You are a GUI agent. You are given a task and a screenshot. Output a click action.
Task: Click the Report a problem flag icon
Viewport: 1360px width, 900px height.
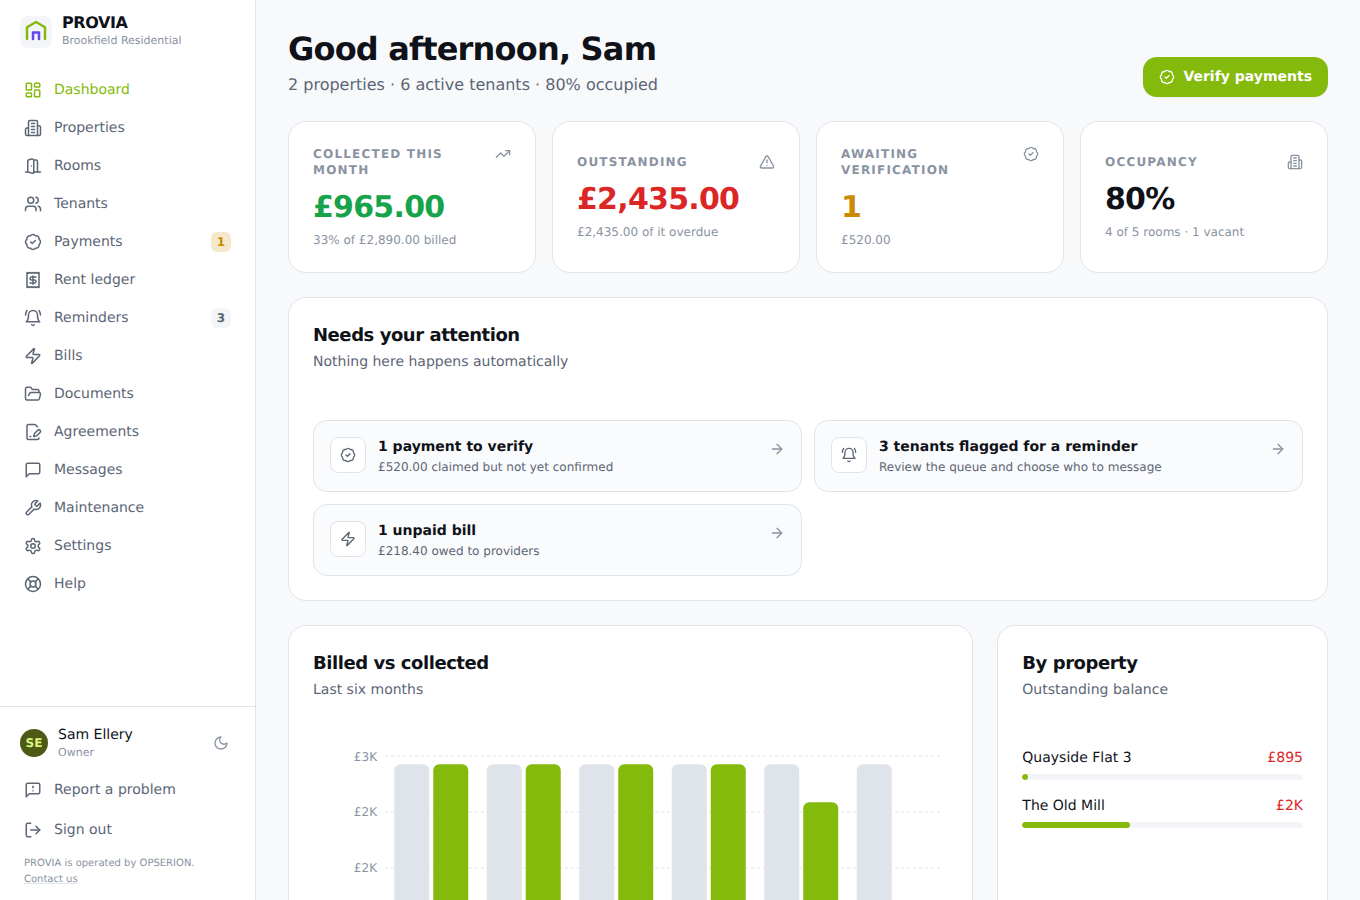tap(33, 790)
